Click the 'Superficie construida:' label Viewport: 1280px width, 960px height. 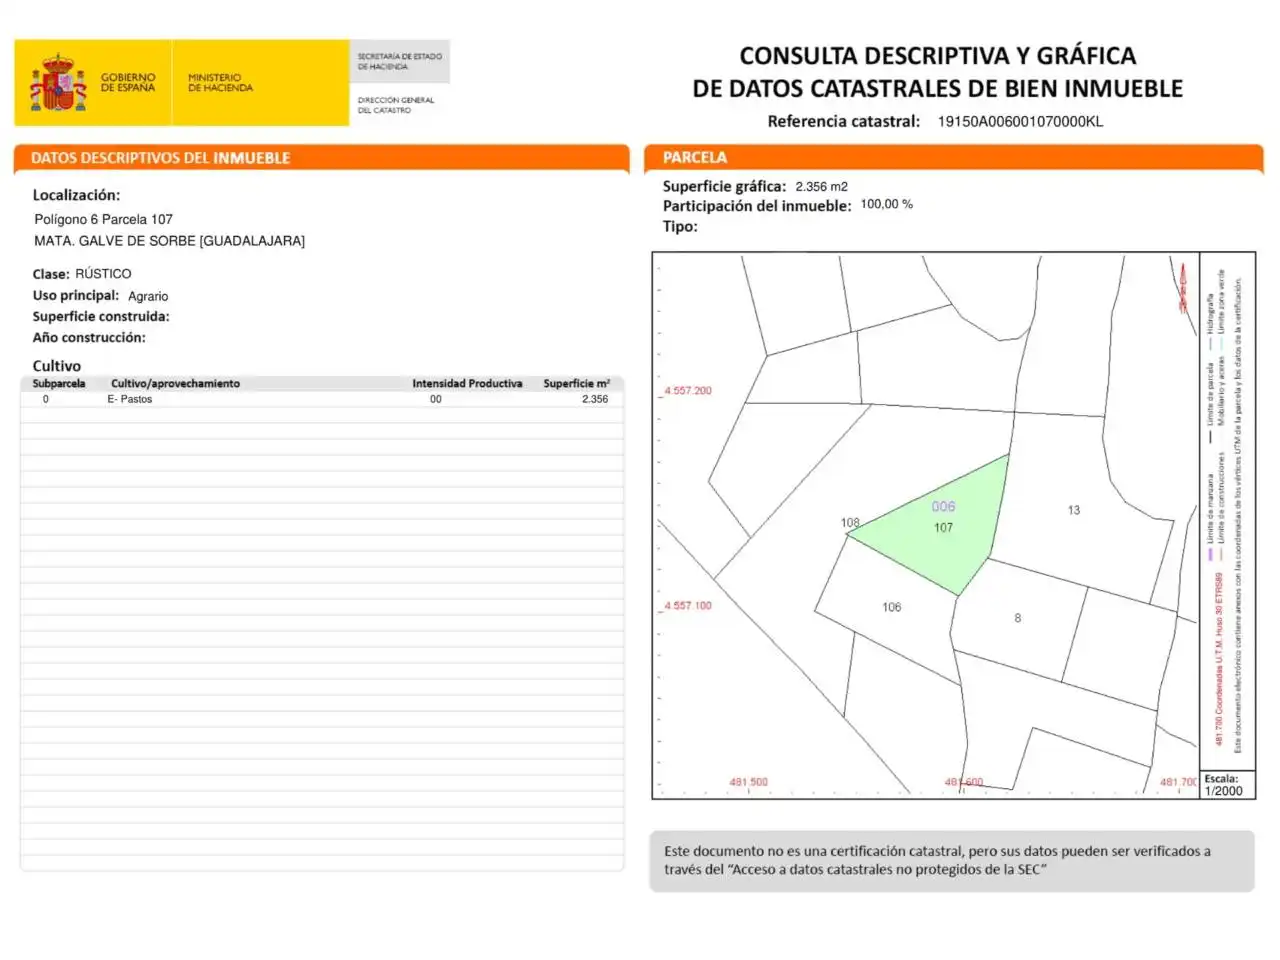[101, 316]
